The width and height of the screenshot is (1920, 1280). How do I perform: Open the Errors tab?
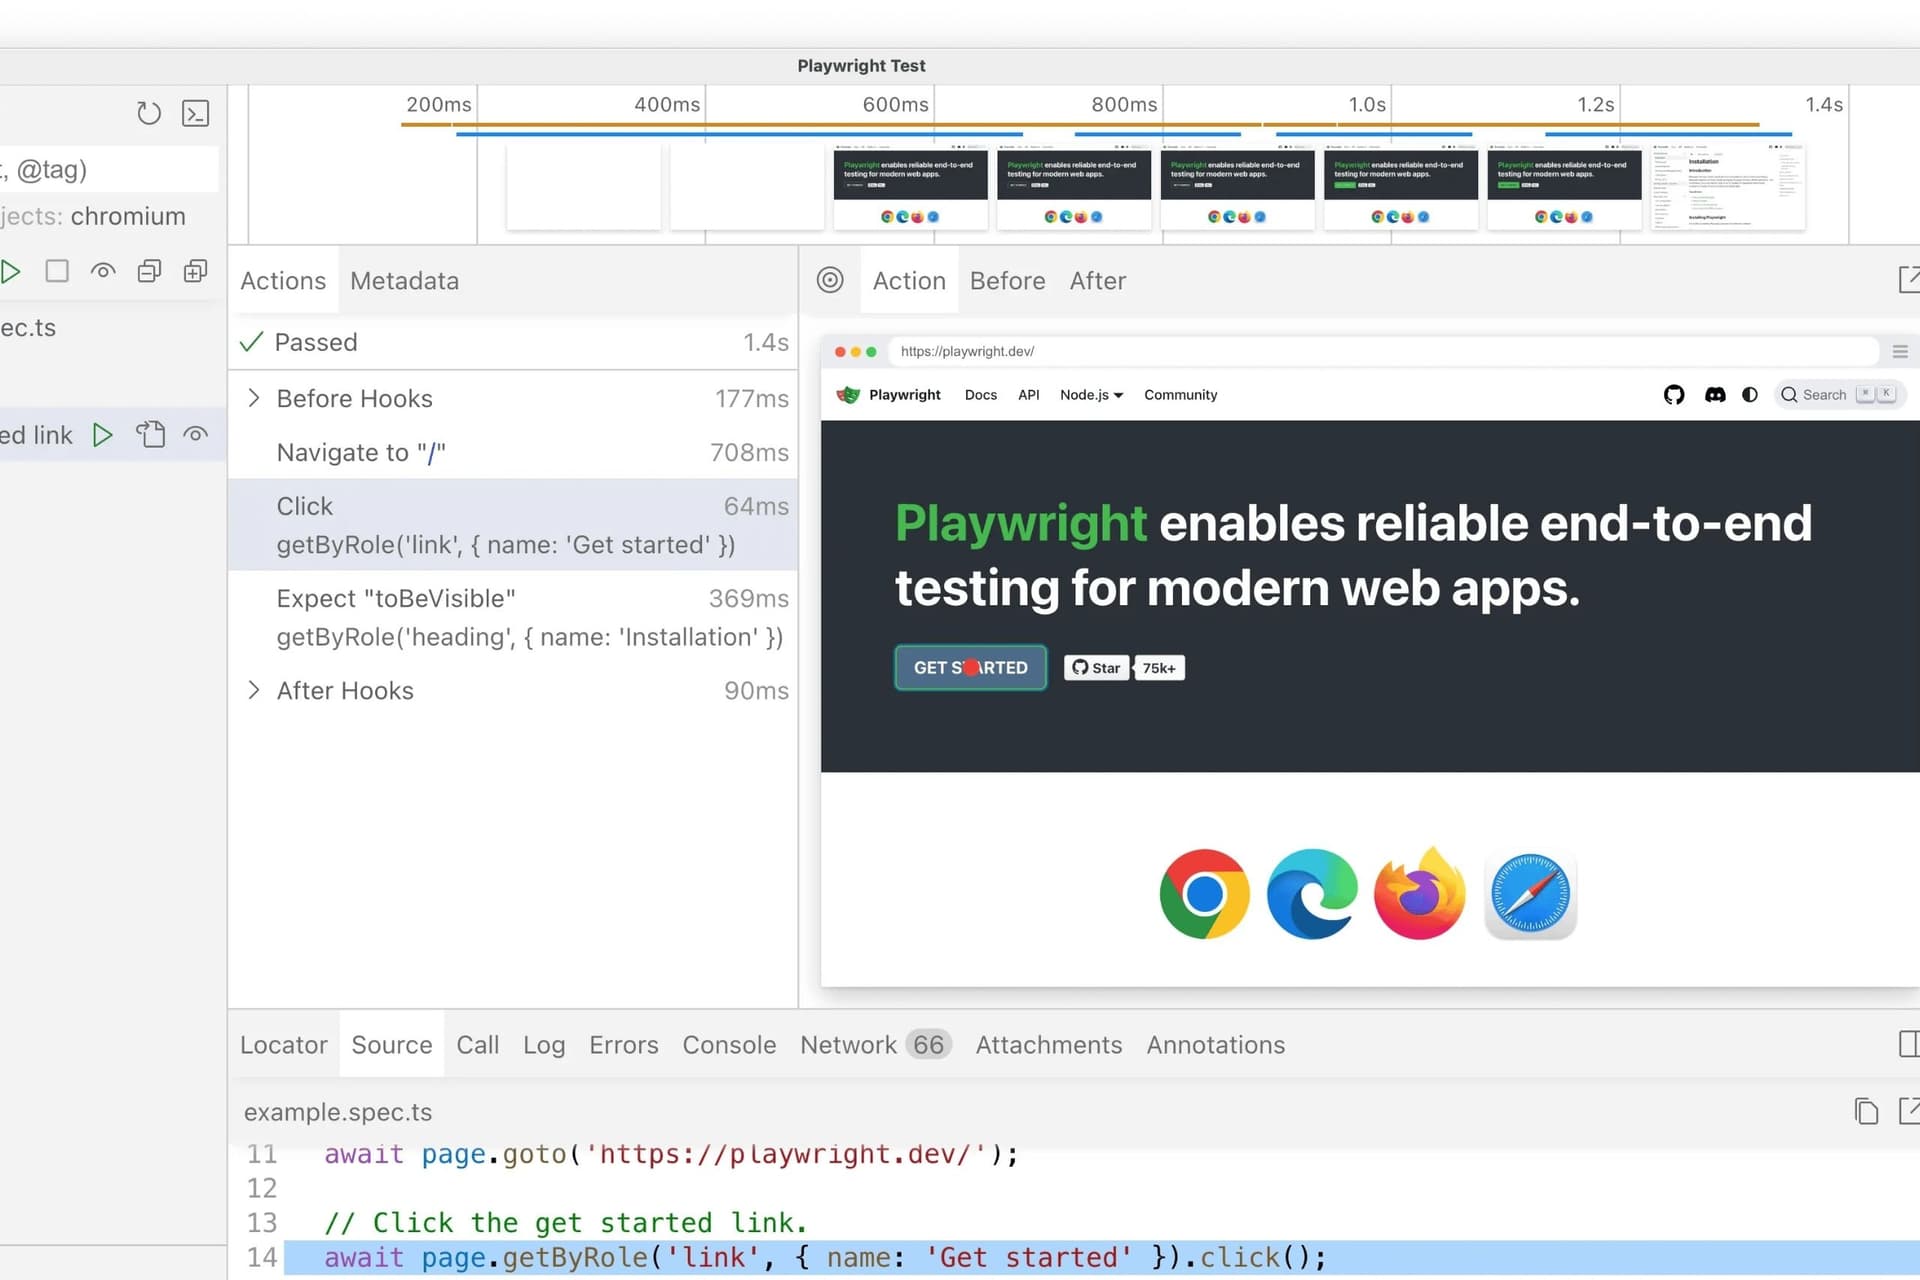coord(624,1045)
